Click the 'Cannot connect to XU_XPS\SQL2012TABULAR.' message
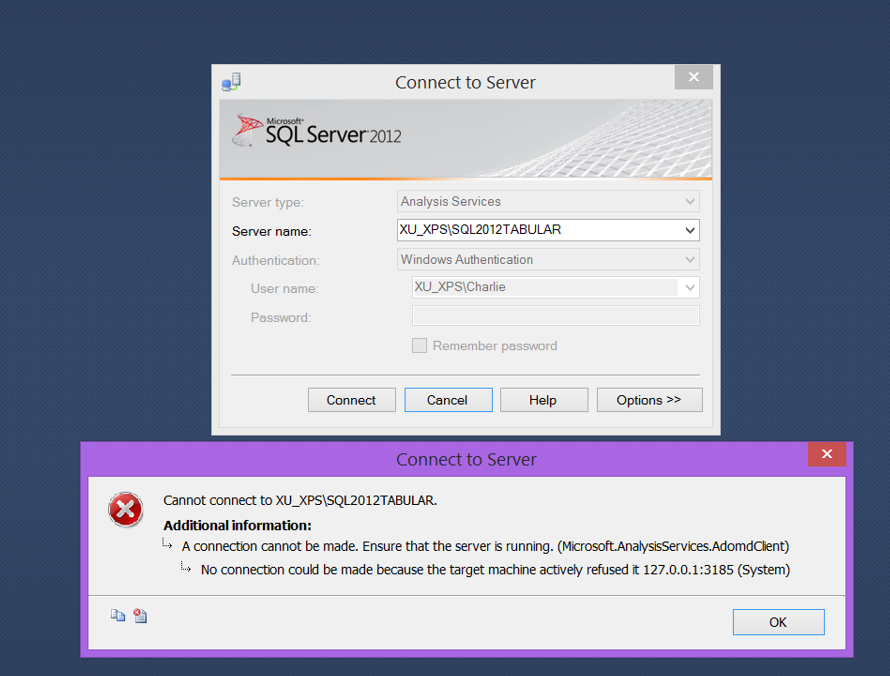 point(300,501)
